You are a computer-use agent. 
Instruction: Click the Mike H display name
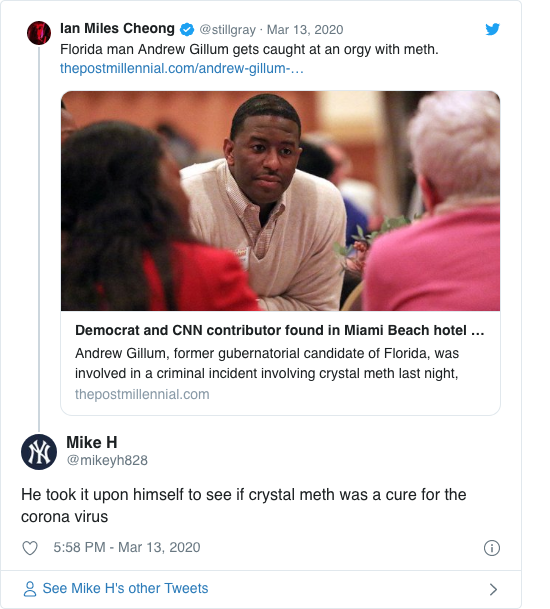click(92, 442)
